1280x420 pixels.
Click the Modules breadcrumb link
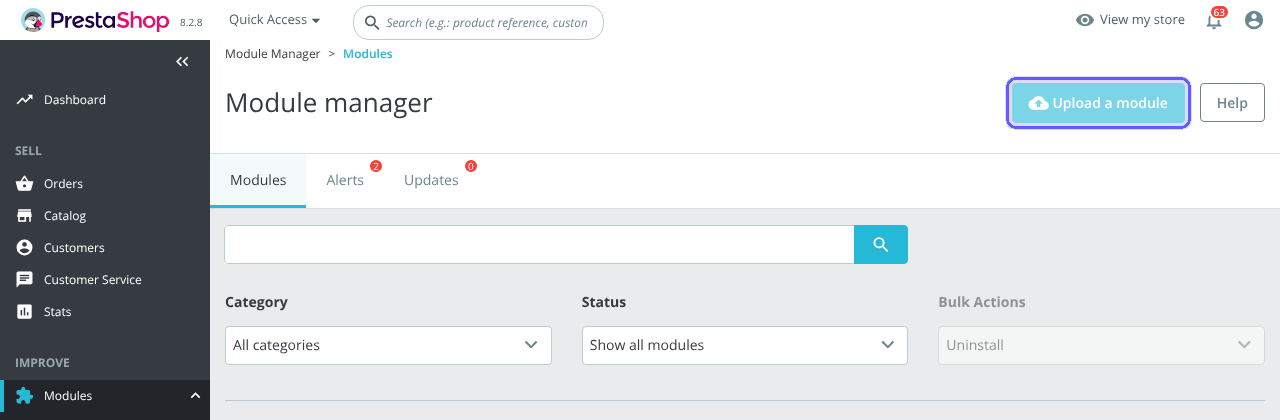[368, 54]
